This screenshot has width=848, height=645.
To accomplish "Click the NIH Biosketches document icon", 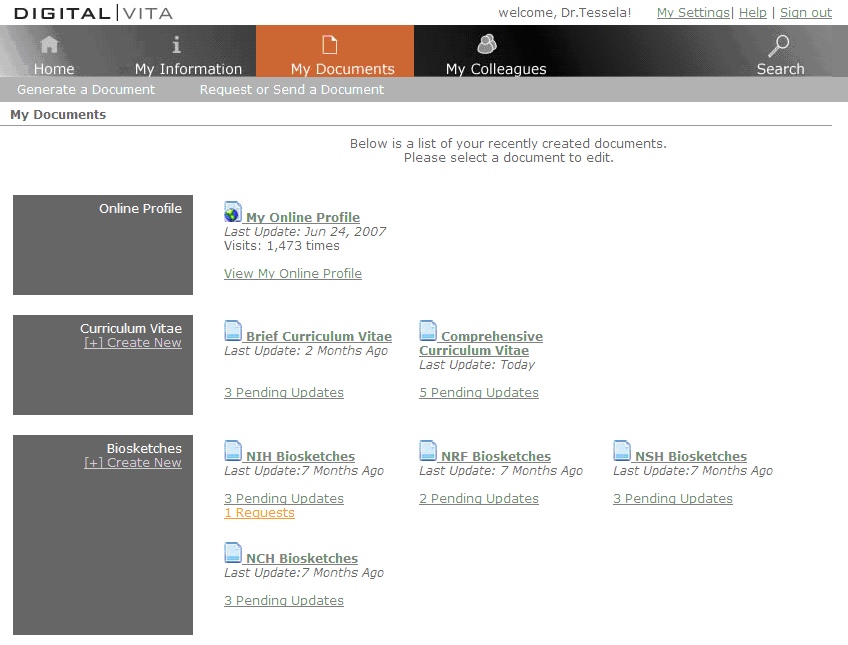I will [233, 451].
